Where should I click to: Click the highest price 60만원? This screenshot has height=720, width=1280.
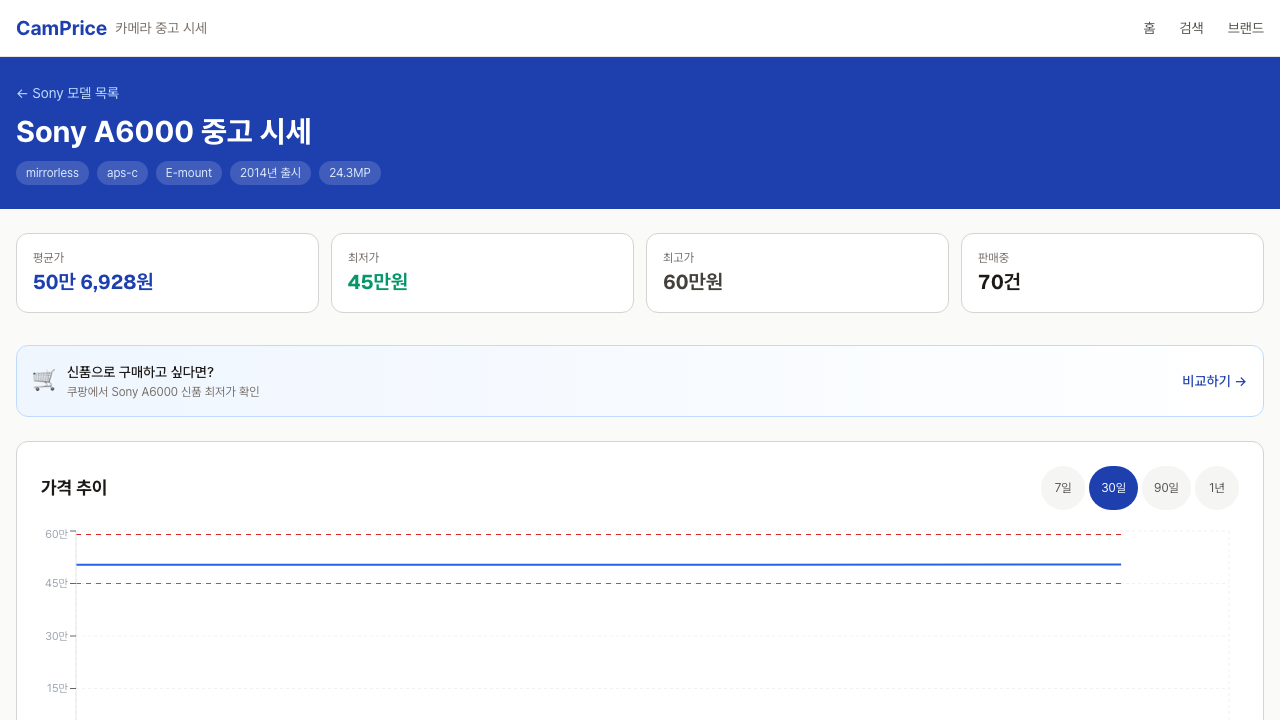(x=693, y=282)
